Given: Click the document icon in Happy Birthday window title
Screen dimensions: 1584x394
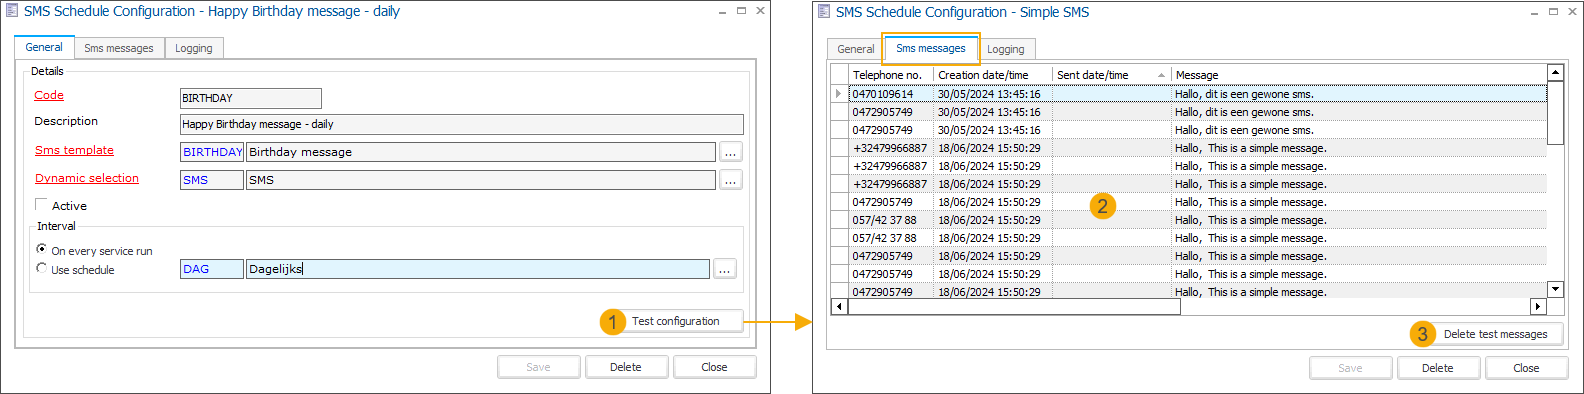Looking at the screenshot, I should 12,11.
